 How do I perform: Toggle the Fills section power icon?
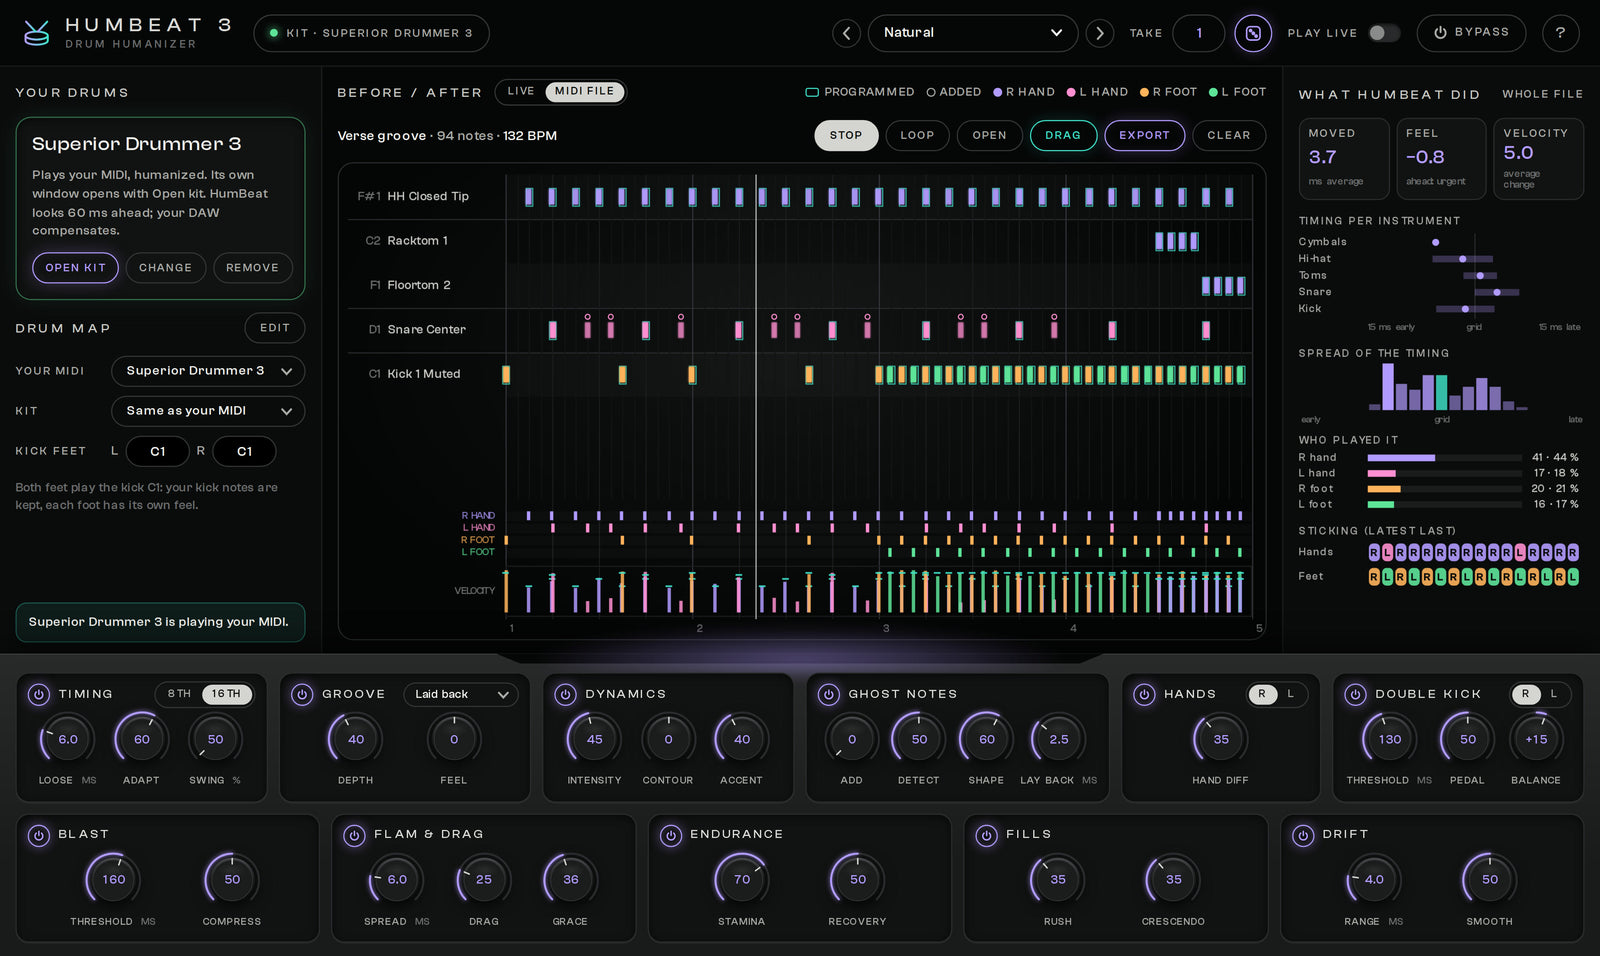[986, 835]
